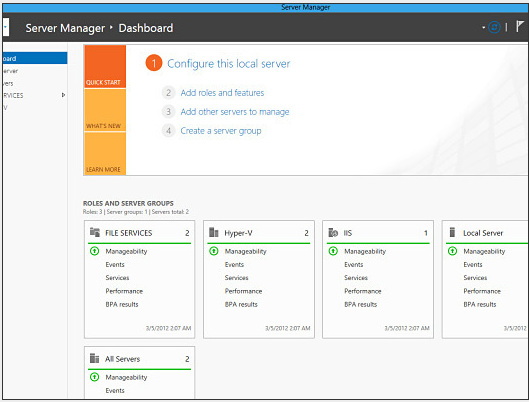Open Manageability in IIS tile
The height and width of the screenshot is (402, 529).
pyautogui.click(x=365, y=251)
